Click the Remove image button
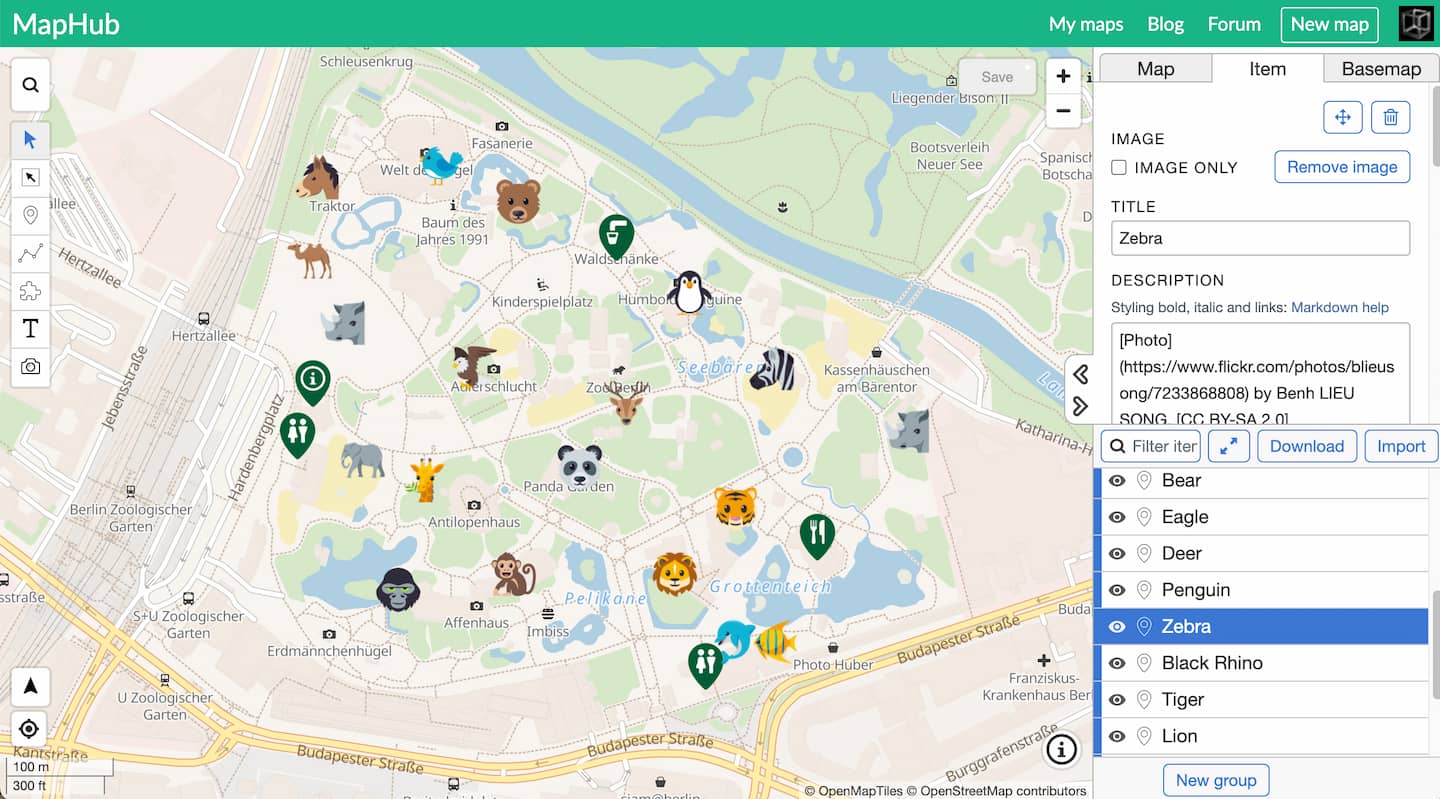This screenshot has height=799, width=1440. tap(1341, 167)
